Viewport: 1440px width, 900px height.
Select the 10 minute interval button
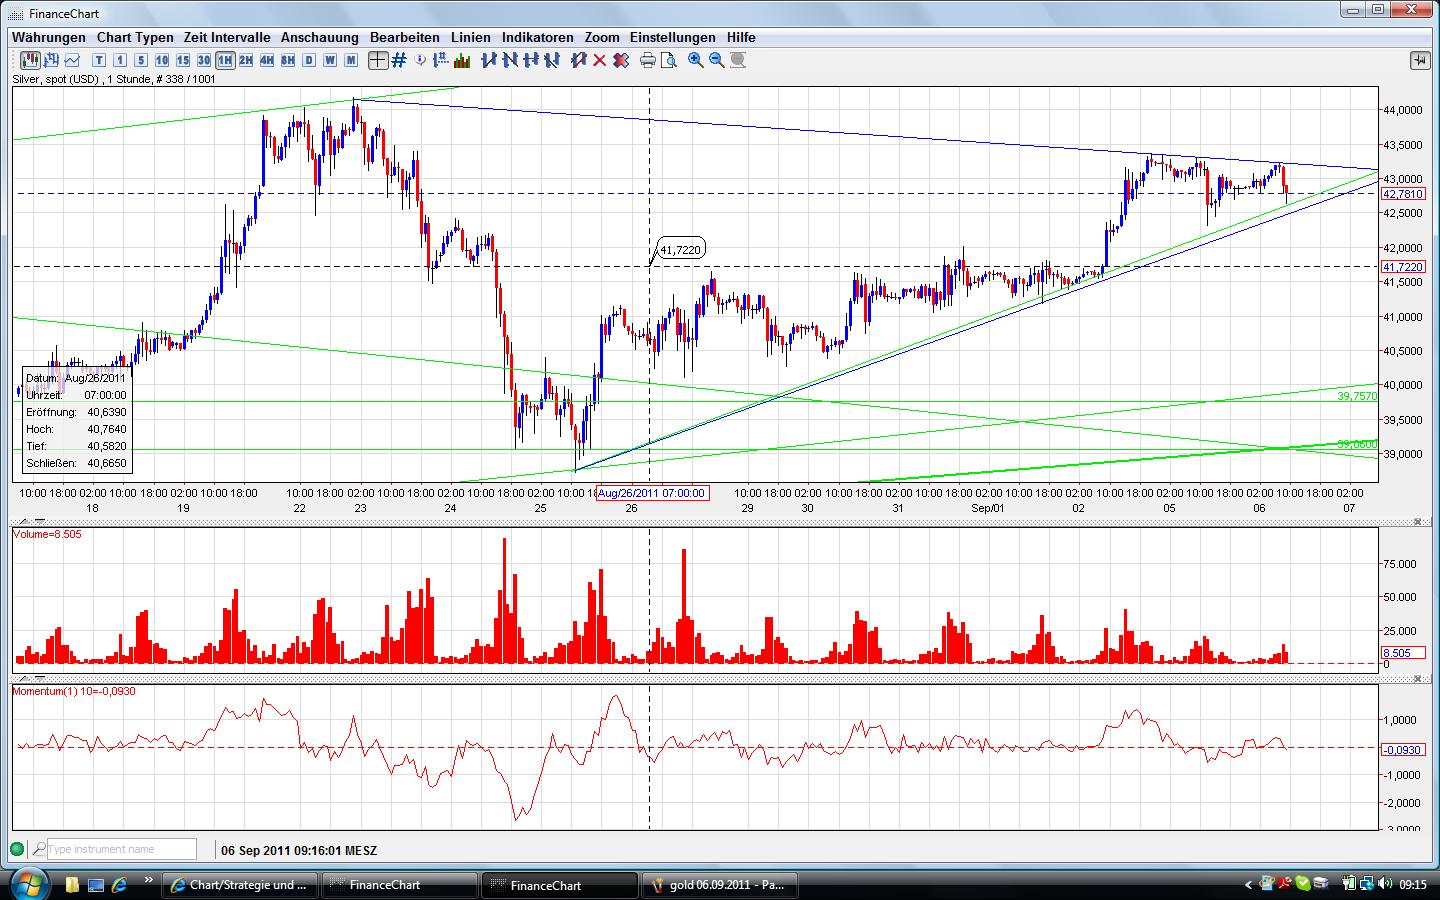click(x=162, y=60)
